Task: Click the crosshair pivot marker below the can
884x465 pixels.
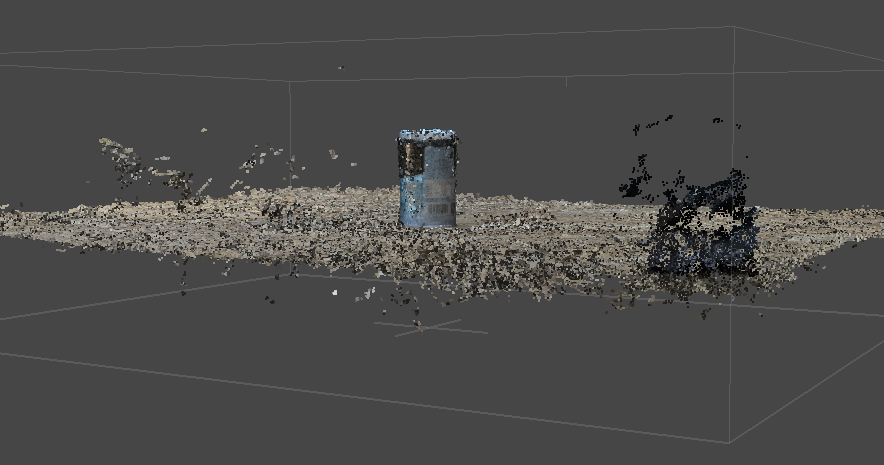Action: coord(431,327)
